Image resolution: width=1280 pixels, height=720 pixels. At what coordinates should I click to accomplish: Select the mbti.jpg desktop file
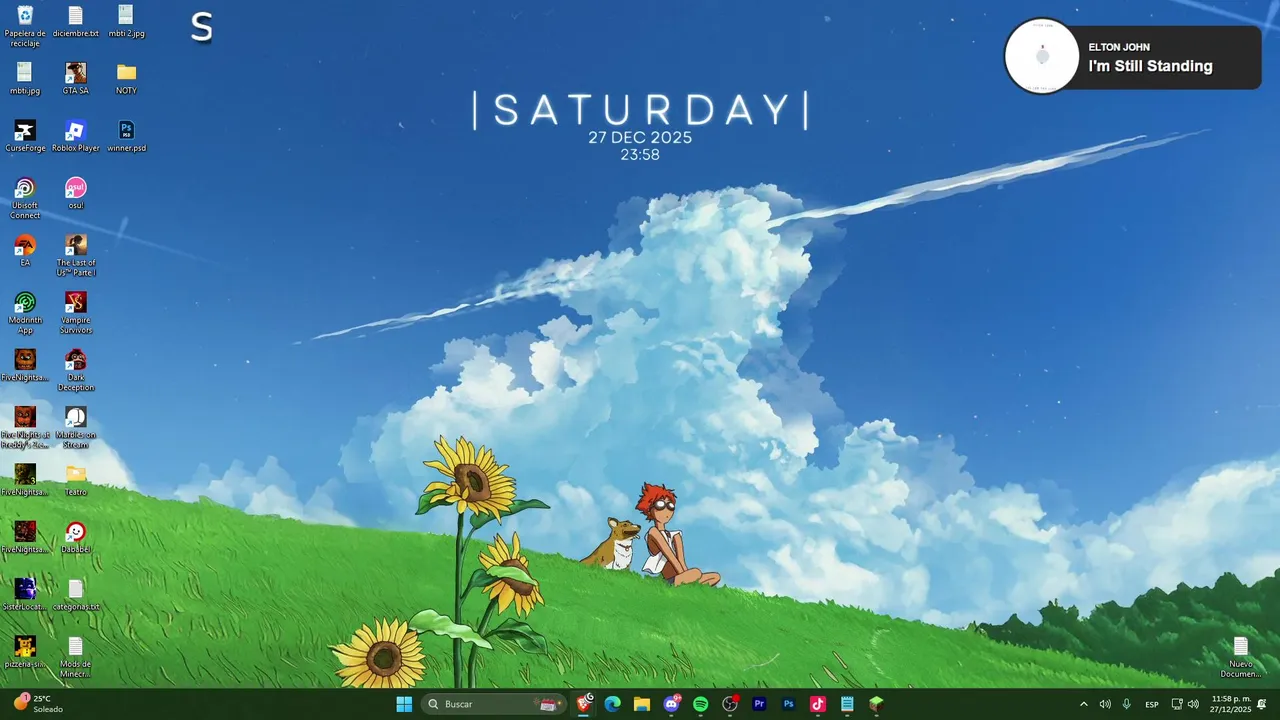pos(25,79)
